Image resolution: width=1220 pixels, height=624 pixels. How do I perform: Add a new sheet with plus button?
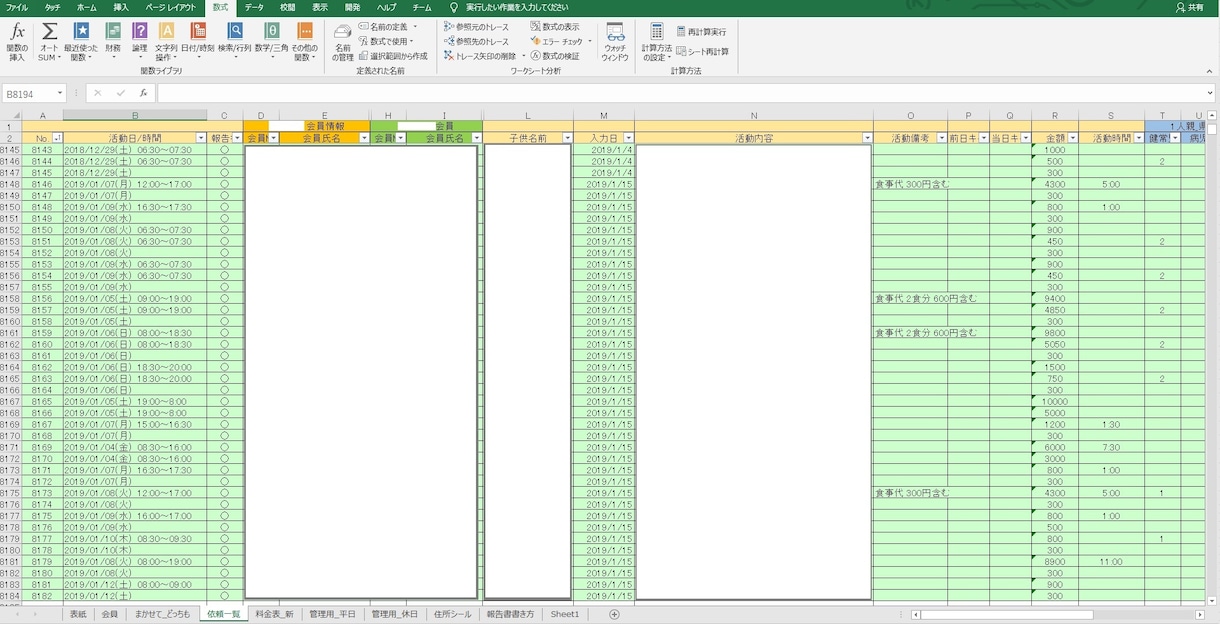[x=614, y=614]
